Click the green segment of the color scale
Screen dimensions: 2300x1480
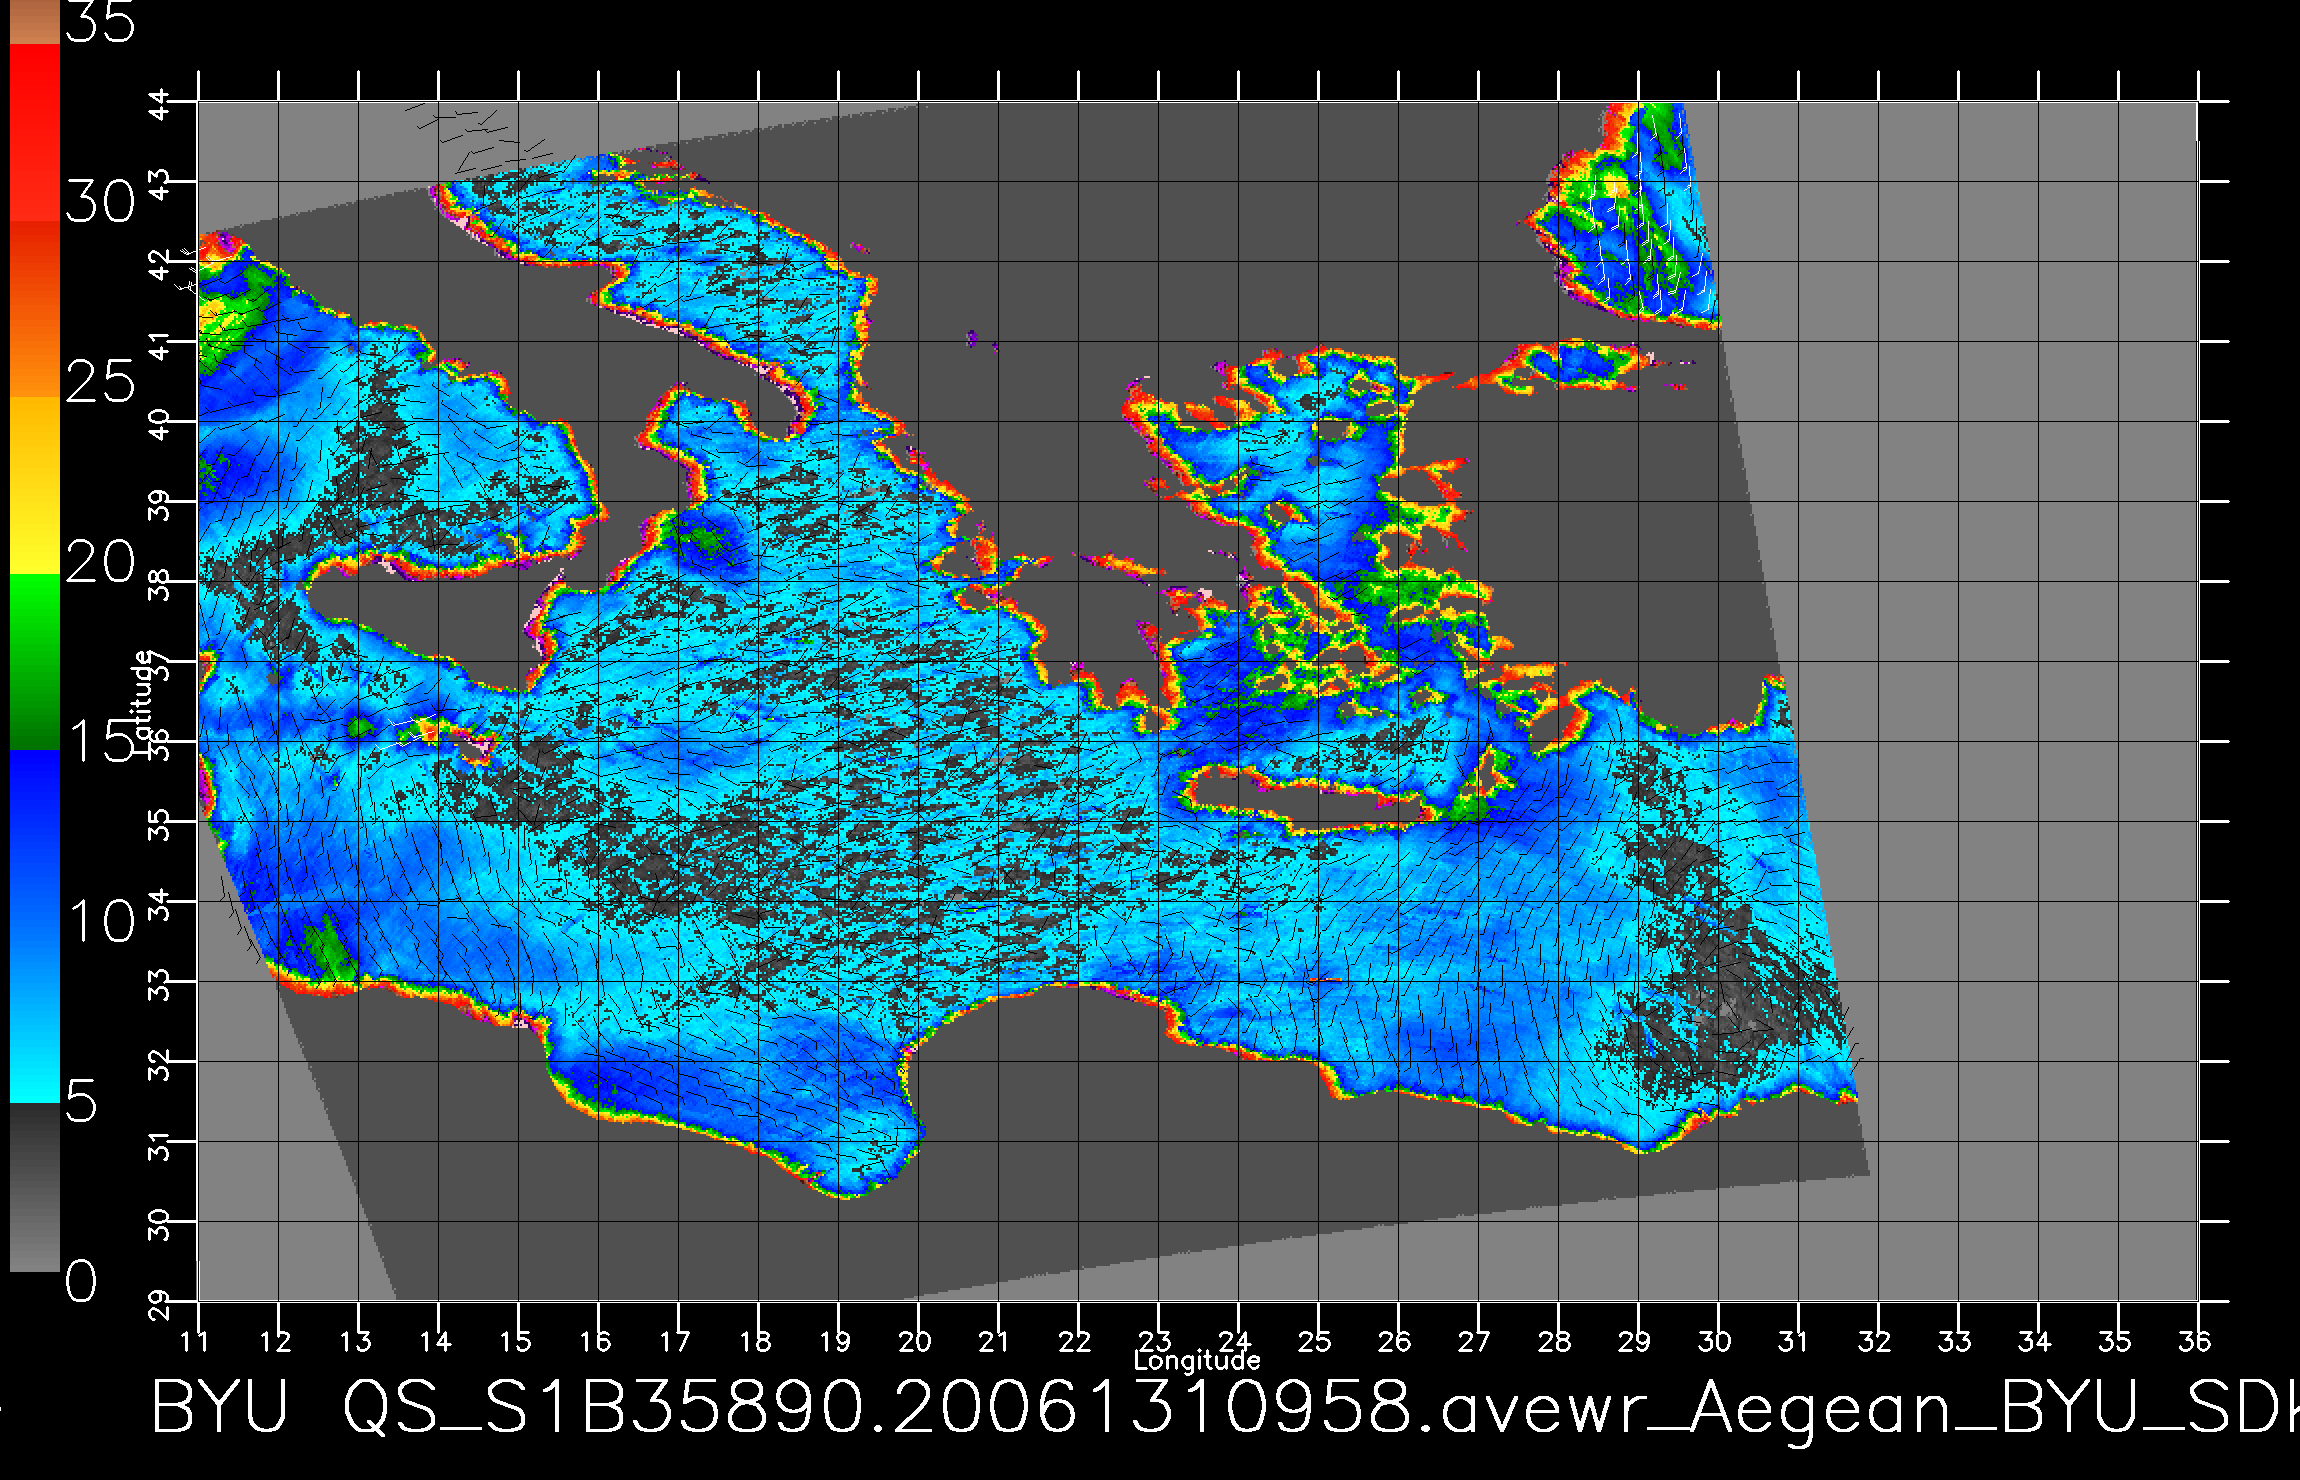coord(35,662)
